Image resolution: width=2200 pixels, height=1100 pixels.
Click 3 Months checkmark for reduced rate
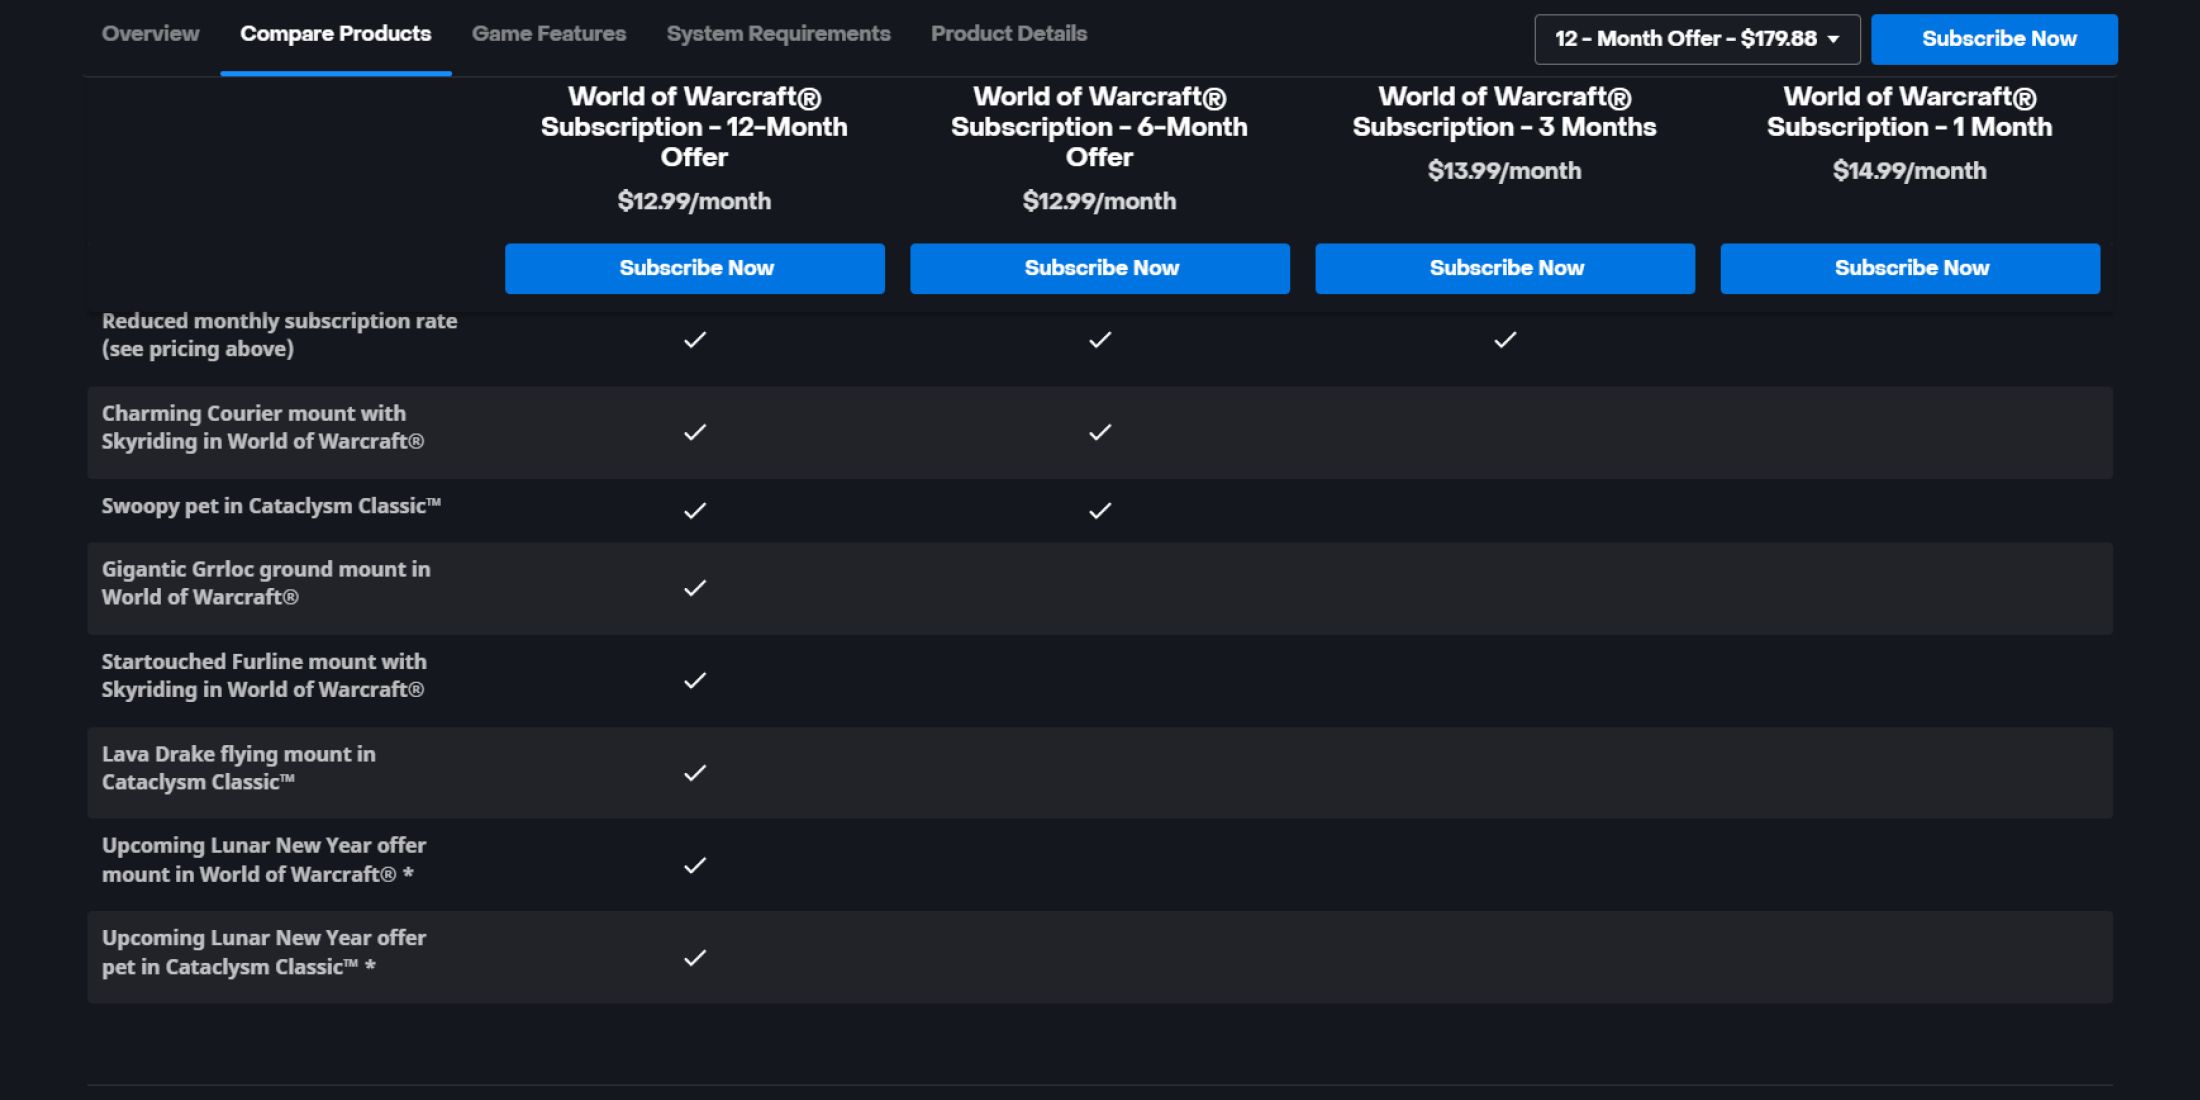tap(1505, 340)
